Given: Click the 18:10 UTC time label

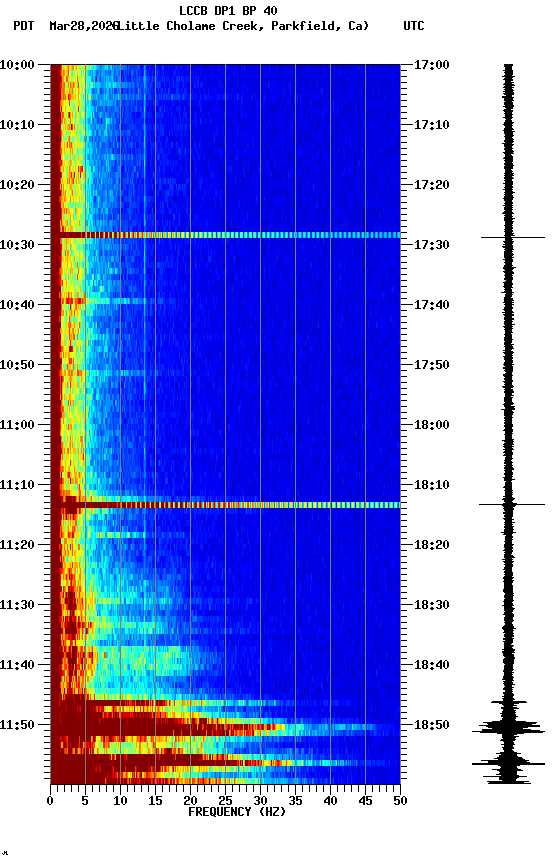Looking at the screenshot, I should click(x=432, y=485).
